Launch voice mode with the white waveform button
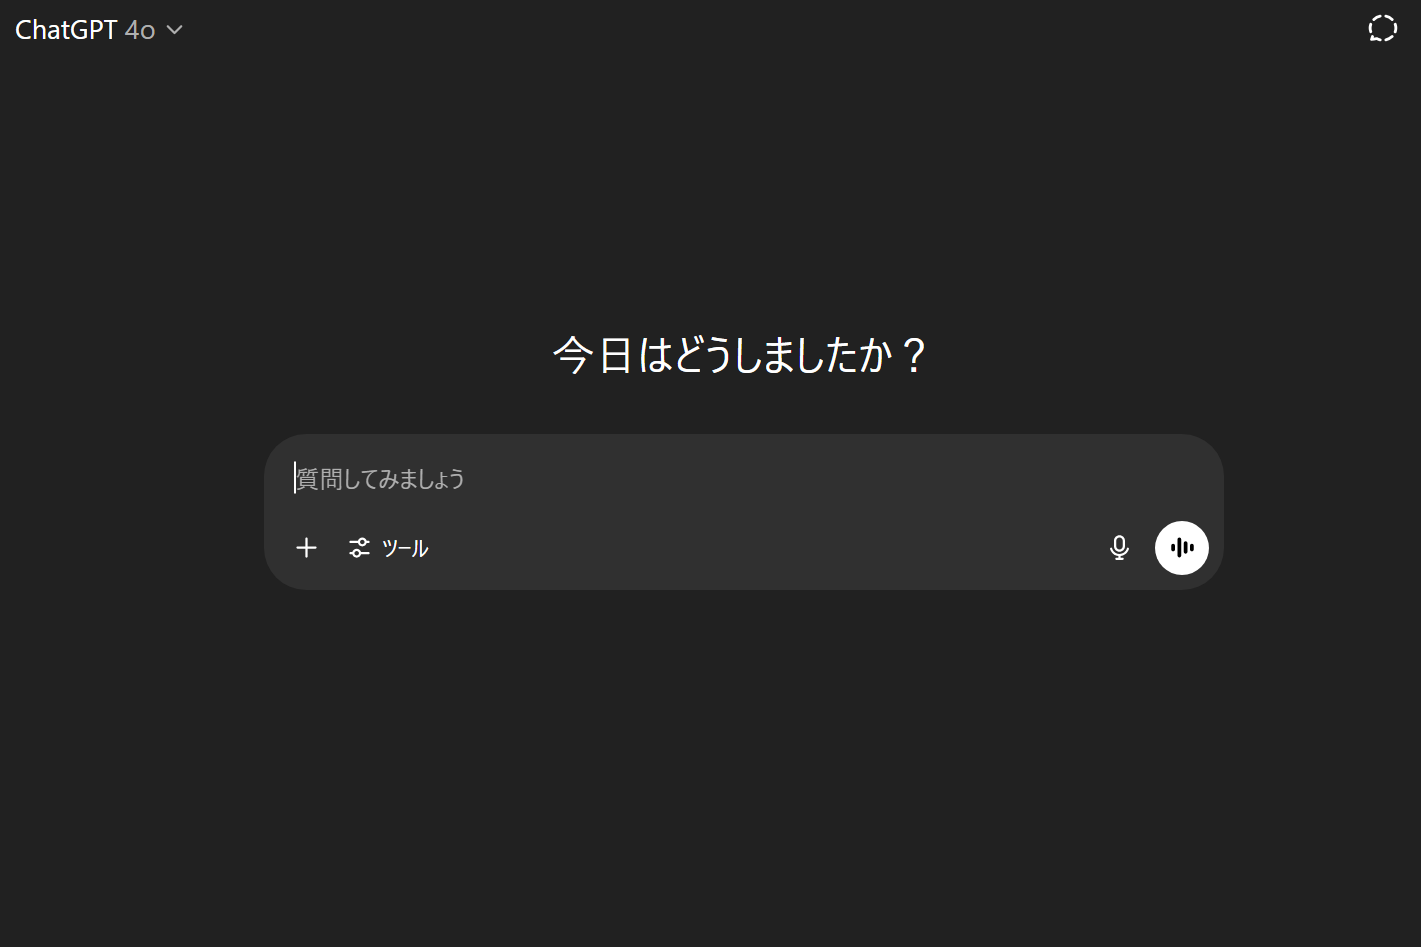 (1181, 548)
